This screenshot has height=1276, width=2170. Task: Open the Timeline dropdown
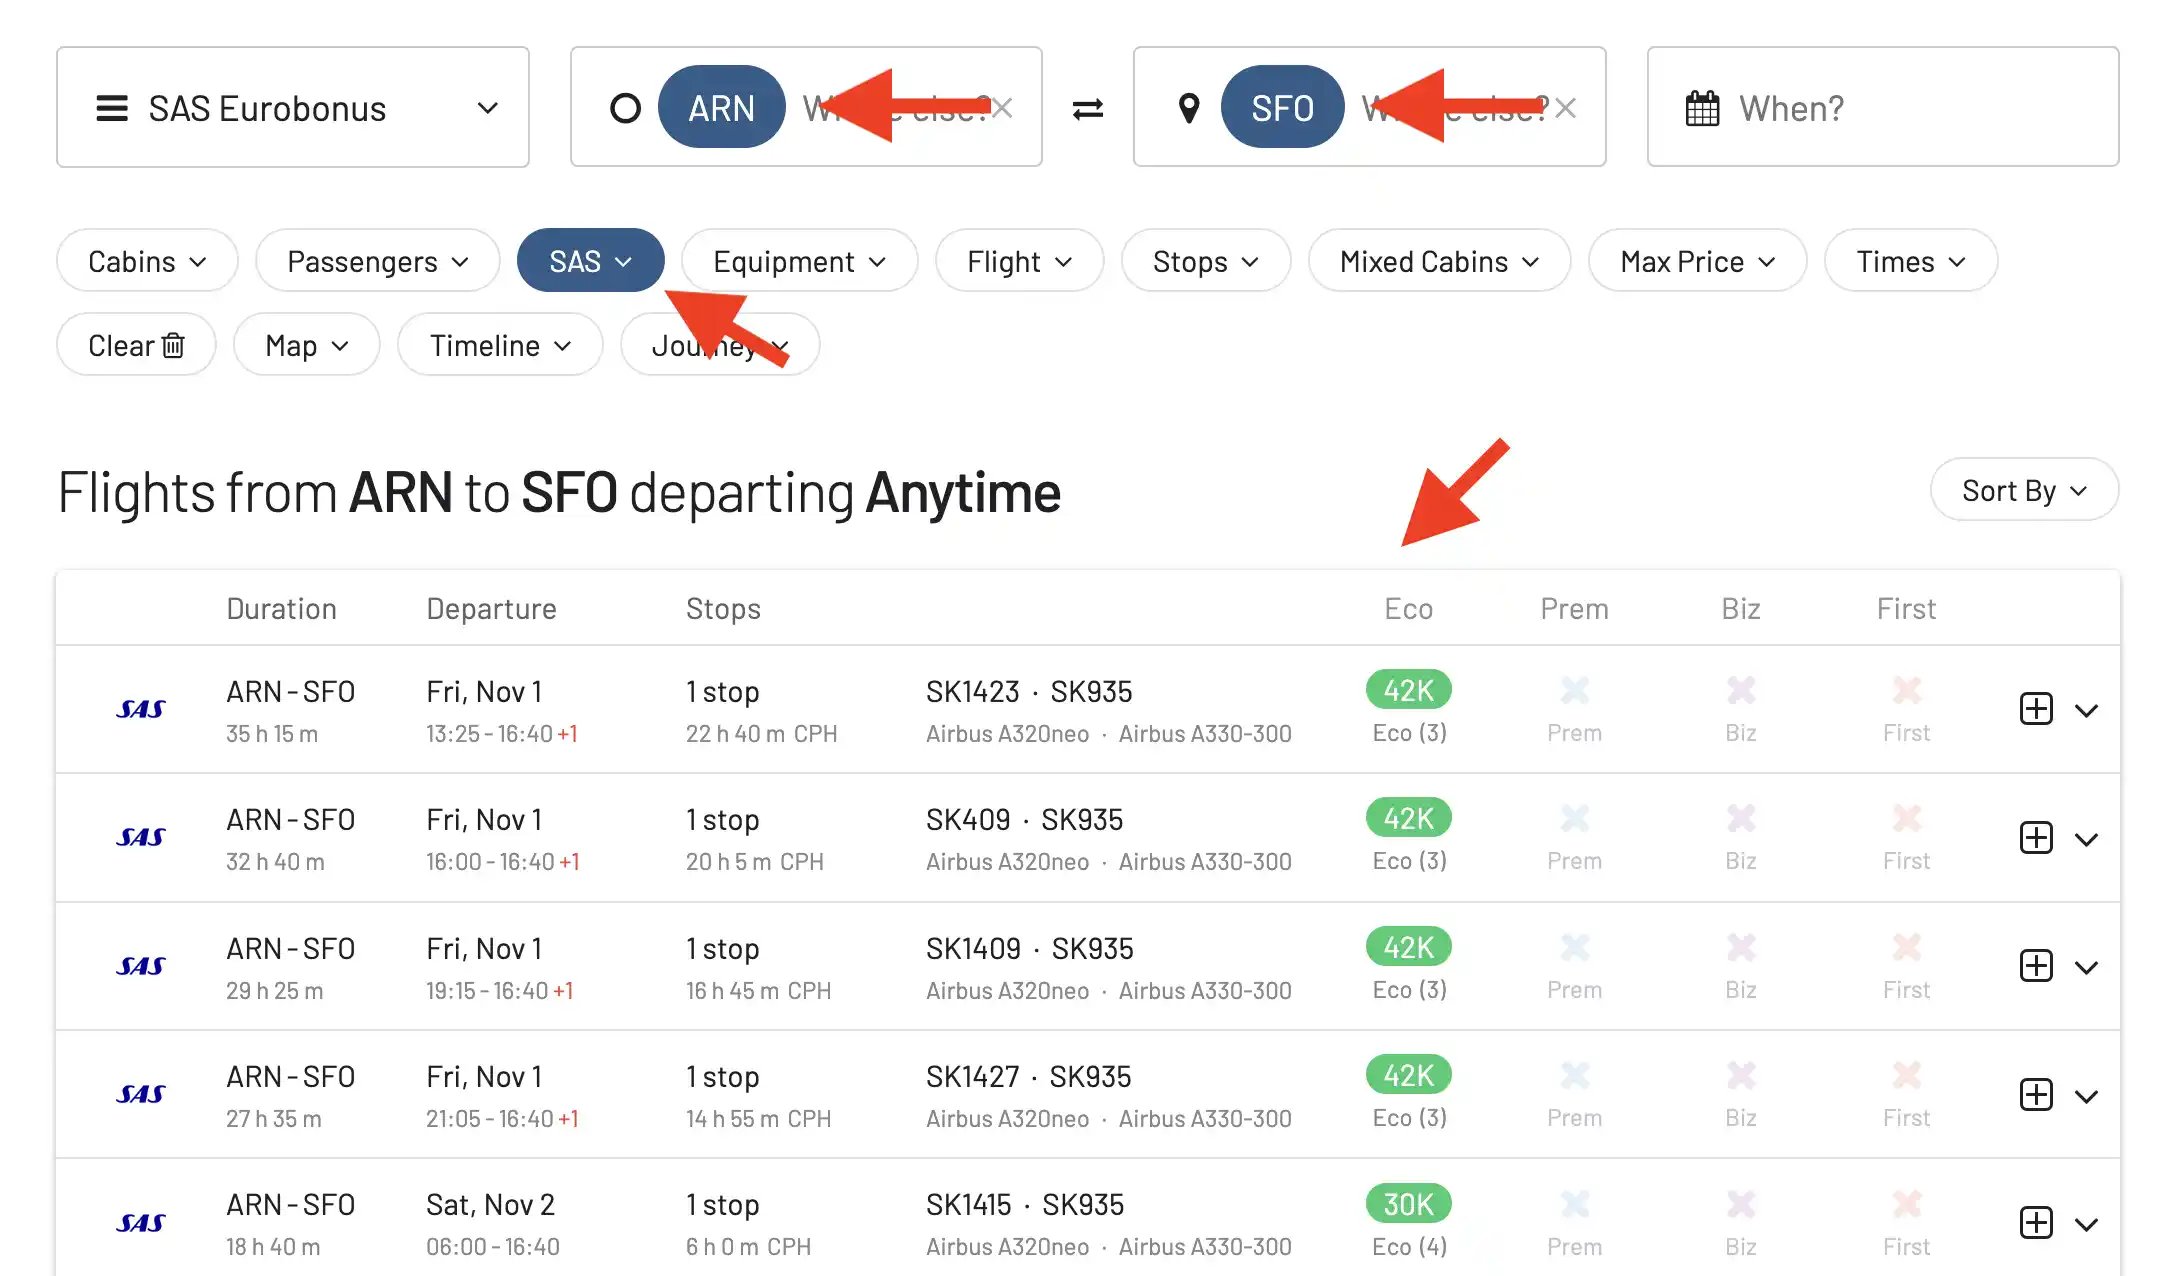[500, 345]
